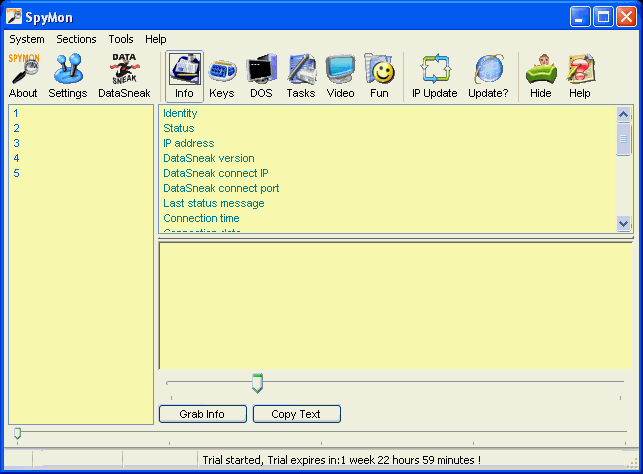
Task: Open Settings from the toolbar
Action: coord(68,76)
